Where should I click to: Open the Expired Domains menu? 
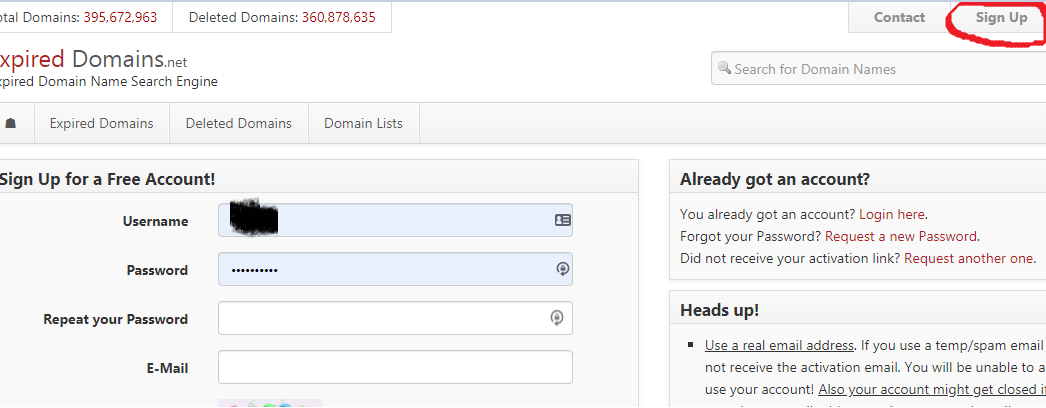(101, 123)
